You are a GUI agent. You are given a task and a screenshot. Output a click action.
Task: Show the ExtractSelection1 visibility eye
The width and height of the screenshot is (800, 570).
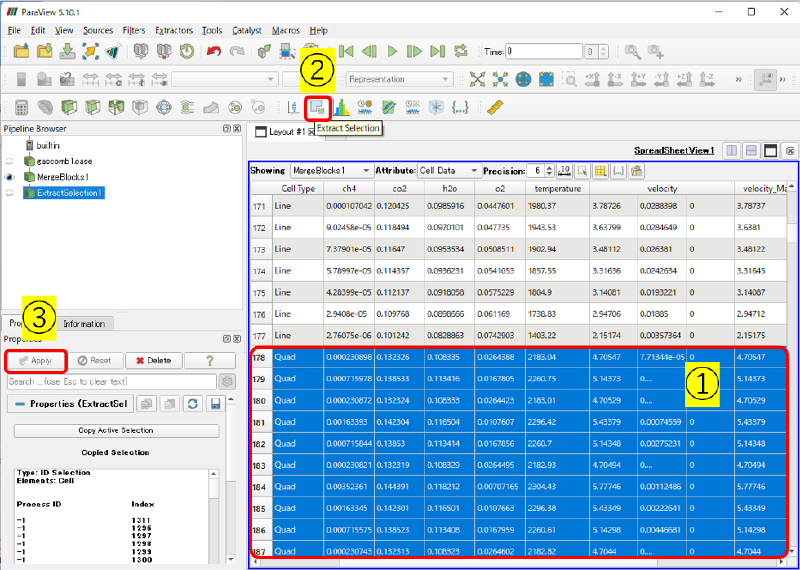[x=10, y=193]
